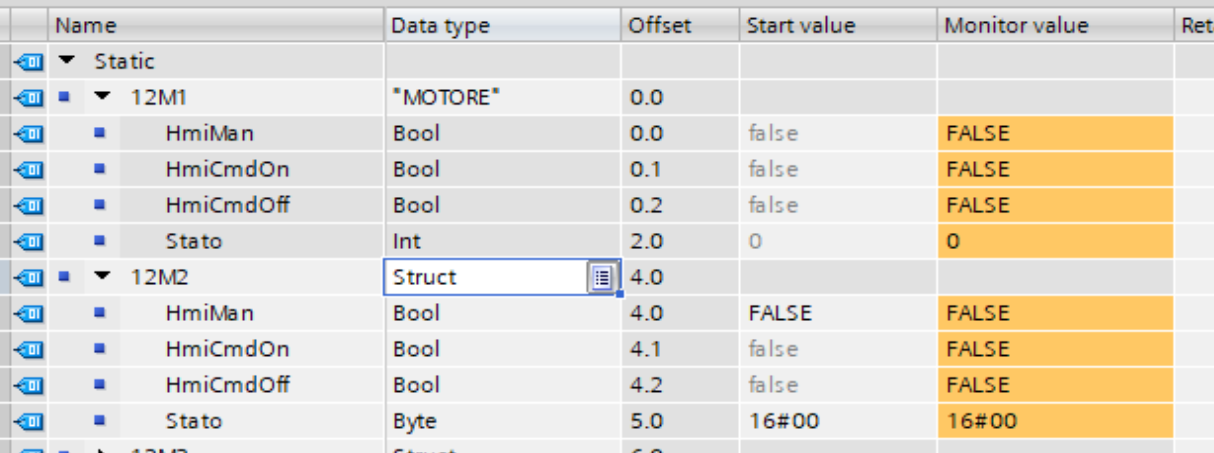Click the FALSE start value of 12M2 HmiMan

pos(781,314)
